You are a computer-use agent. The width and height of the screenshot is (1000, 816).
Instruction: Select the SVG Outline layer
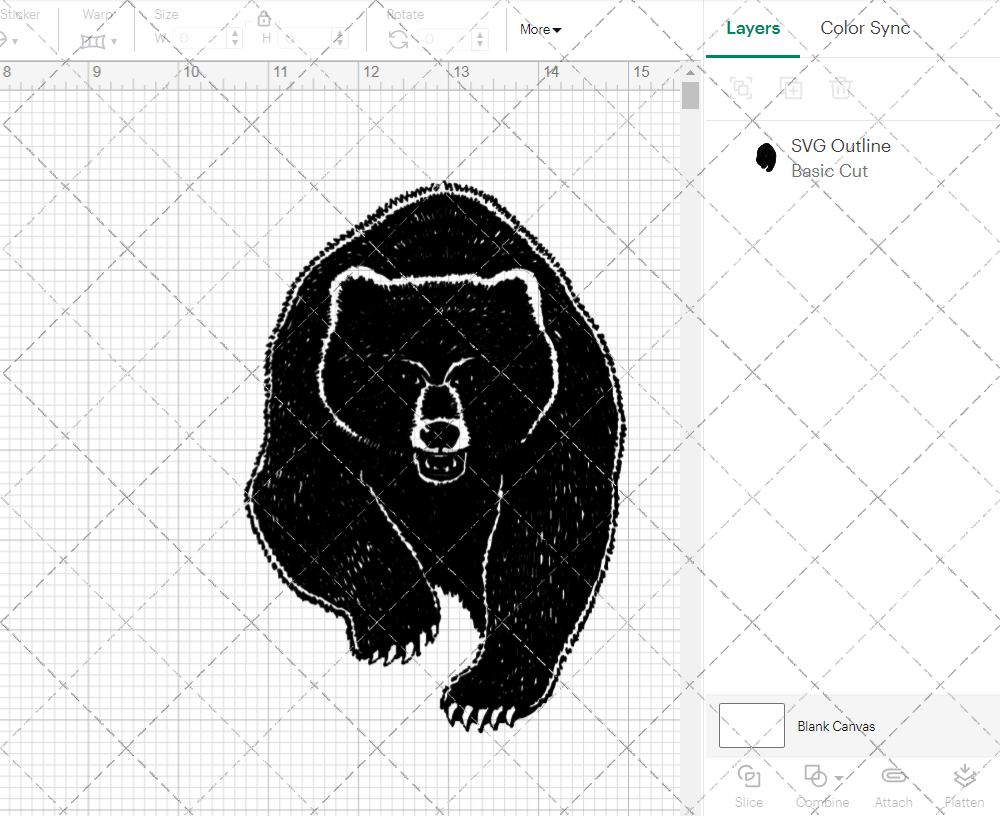point(840,145)
